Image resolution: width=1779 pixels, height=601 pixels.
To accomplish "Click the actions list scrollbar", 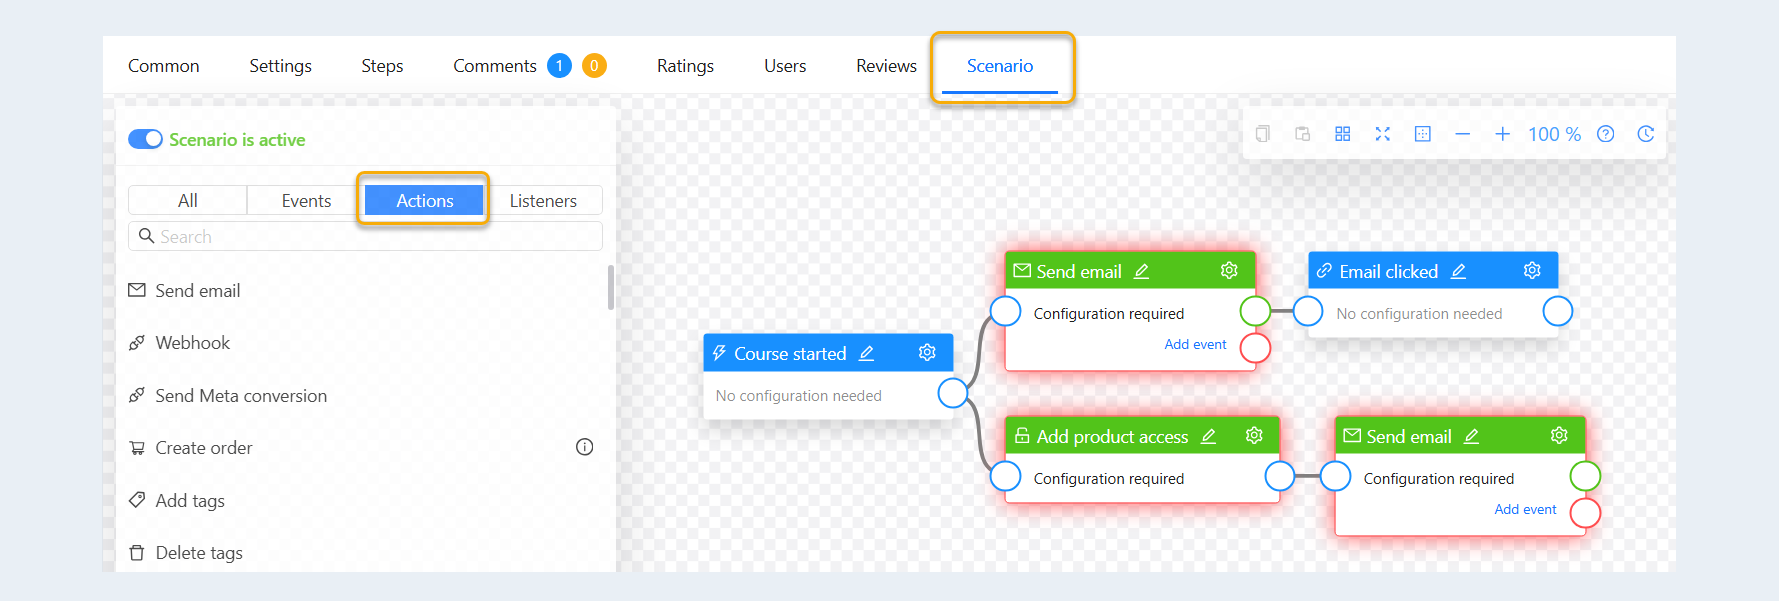I will tap(610, 287).
